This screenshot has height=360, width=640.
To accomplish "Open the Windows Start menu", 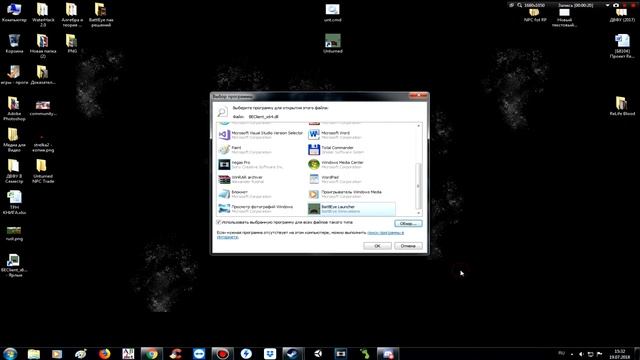I will pyautogui.click(x=10, y=353).
